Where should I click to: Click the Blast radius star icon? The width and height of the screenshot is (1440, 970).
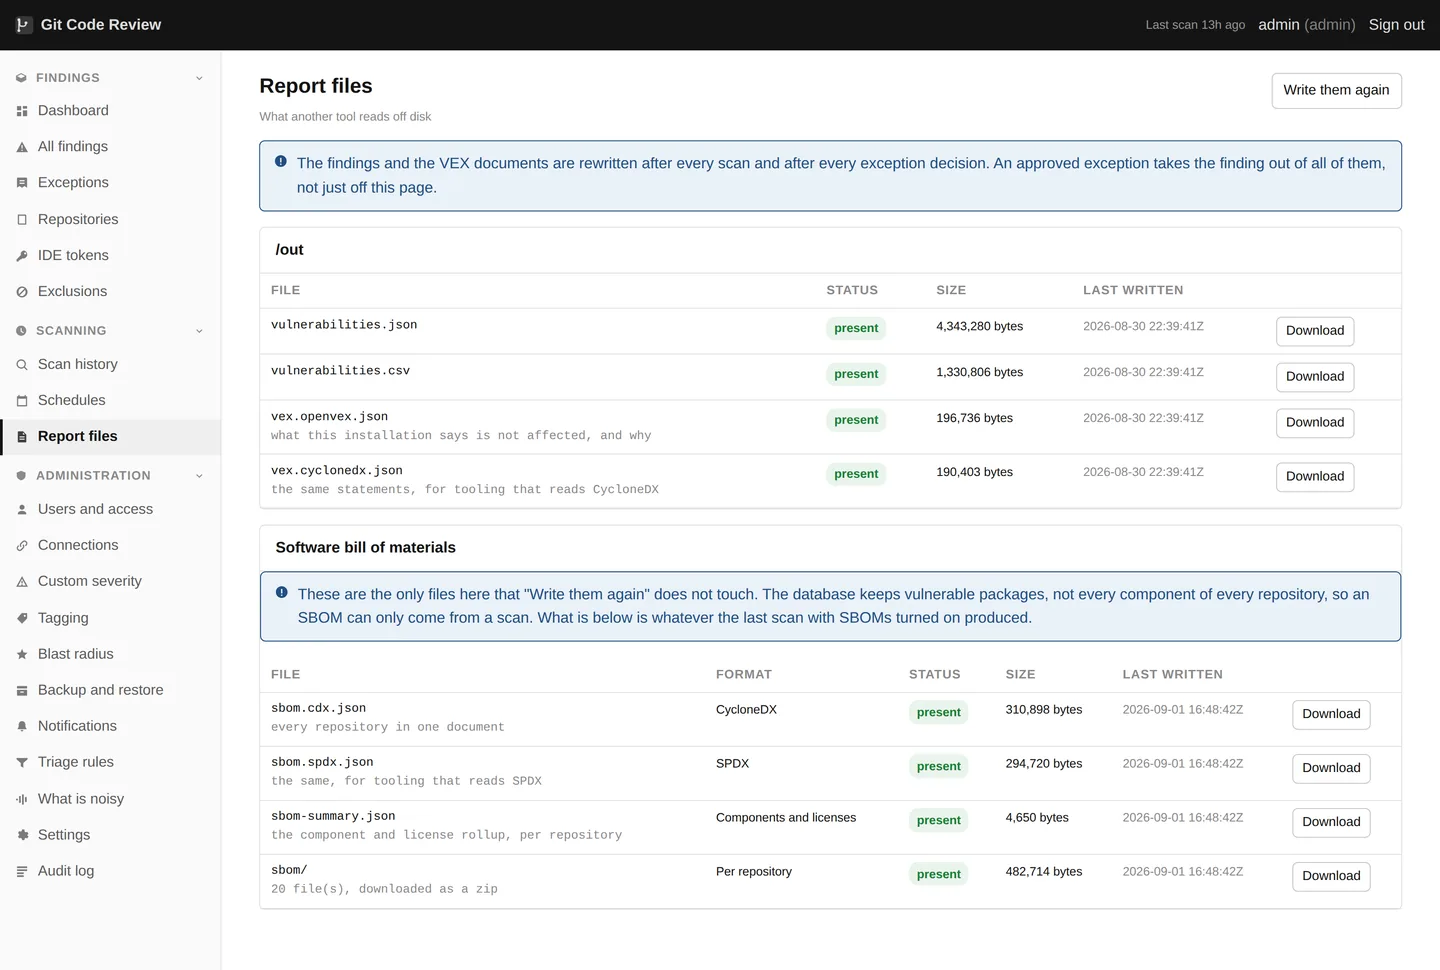[22, 655]
